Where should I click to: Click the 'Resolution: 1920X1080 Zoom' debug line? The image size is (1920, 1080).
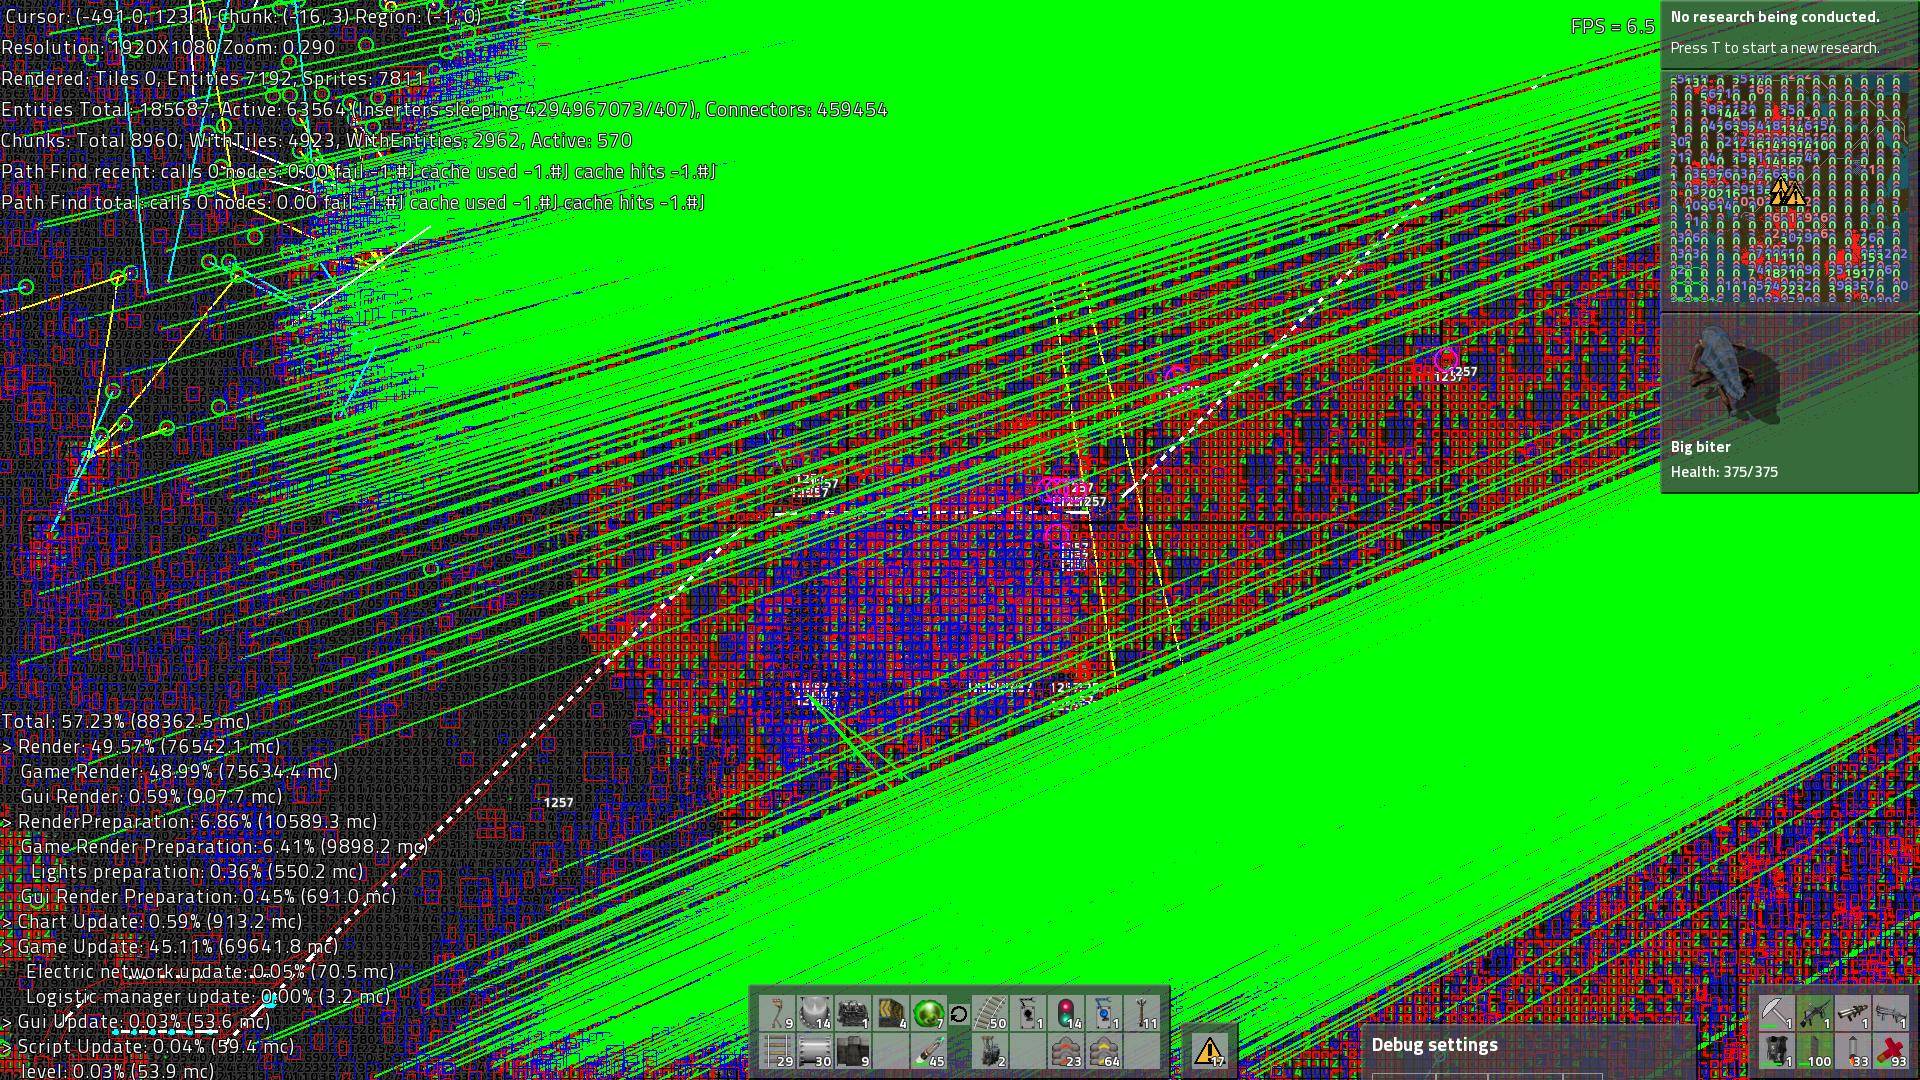coord(168,47)
